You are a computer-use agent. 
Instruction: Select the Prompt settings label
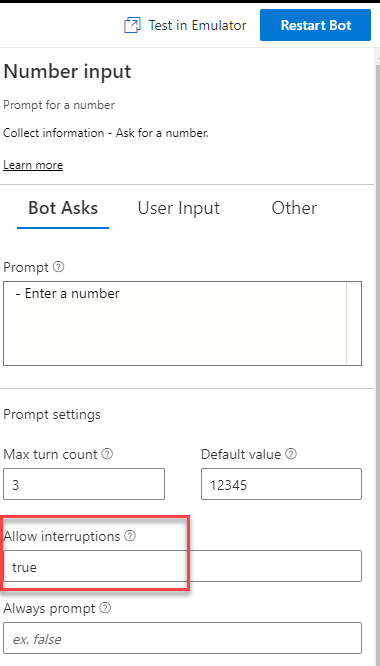point(52,414)
